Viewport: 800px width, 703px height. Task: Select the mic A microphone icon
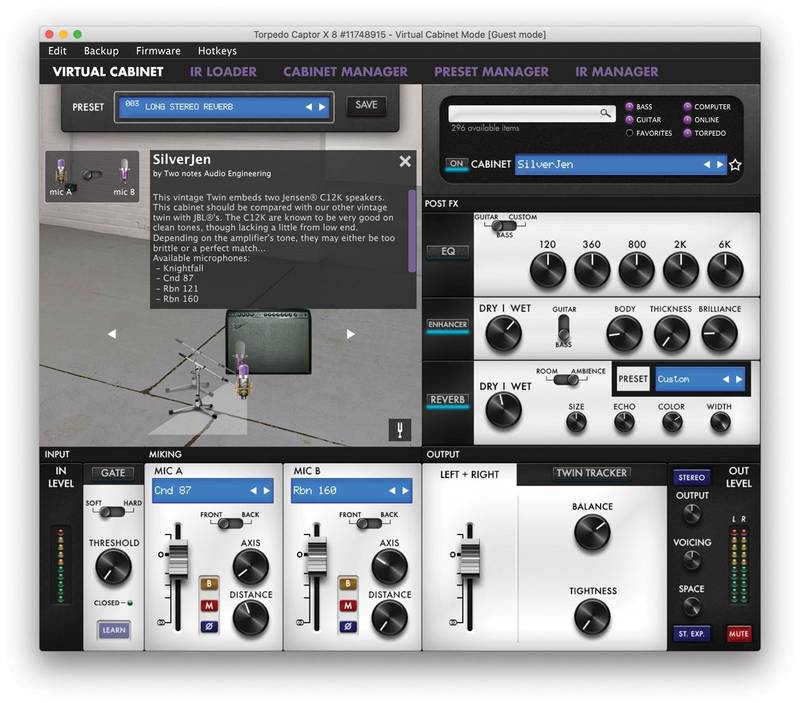61,171
